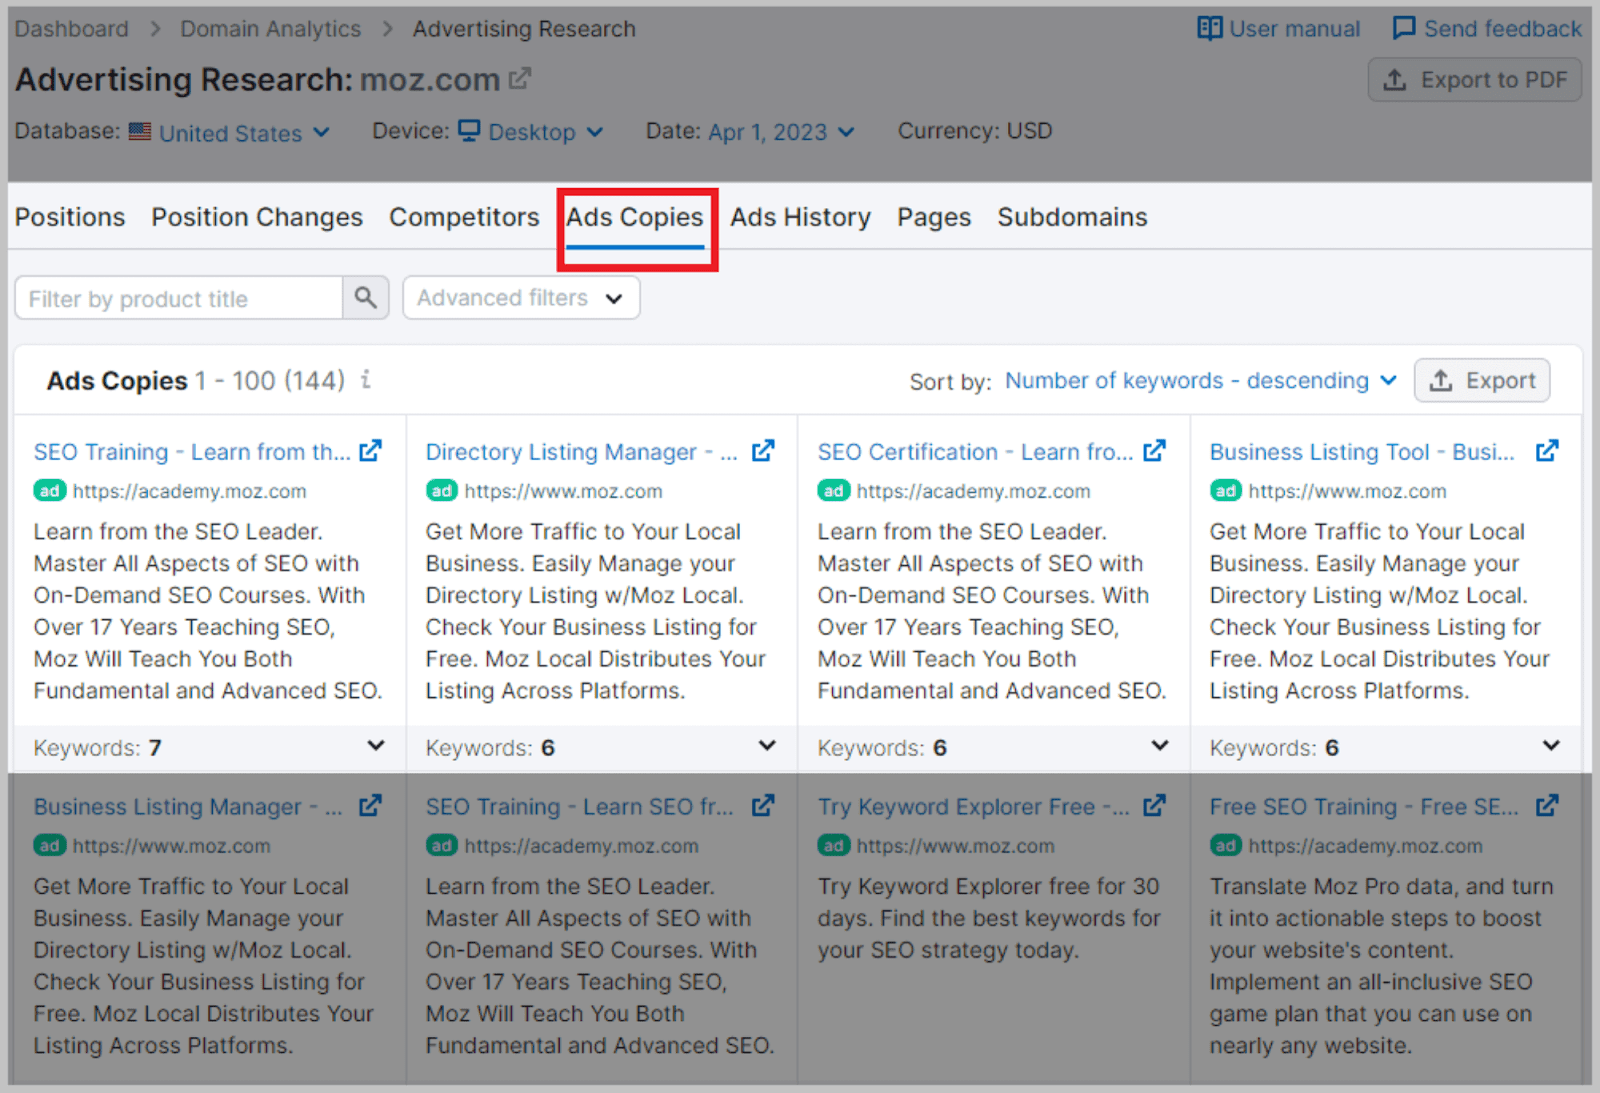Click the Desktop monitor icon
The width and height of the screenshot is (1600, 1093).
click(469, 131)
